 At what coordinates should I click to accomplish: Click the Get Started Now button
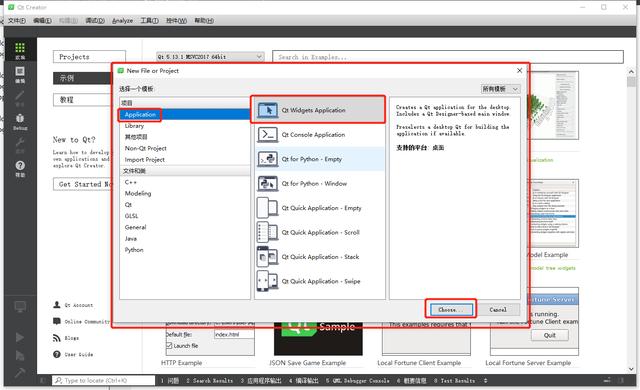pyautogui.click(x=82, y=184)
